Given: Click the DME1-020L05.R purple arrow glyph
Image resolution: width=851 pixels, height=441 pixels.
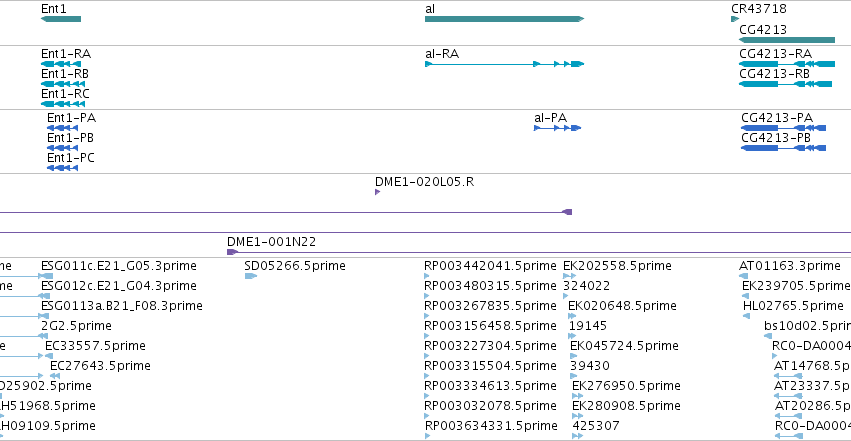Looking at the screenshot, I should 377,192.
